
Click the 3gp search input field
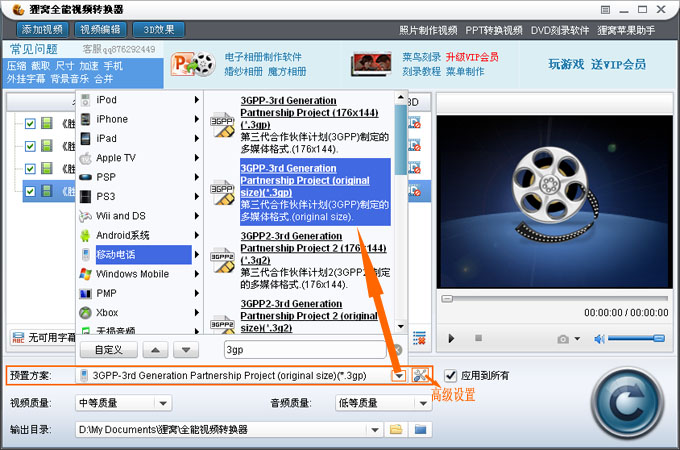tap(305, 349)
